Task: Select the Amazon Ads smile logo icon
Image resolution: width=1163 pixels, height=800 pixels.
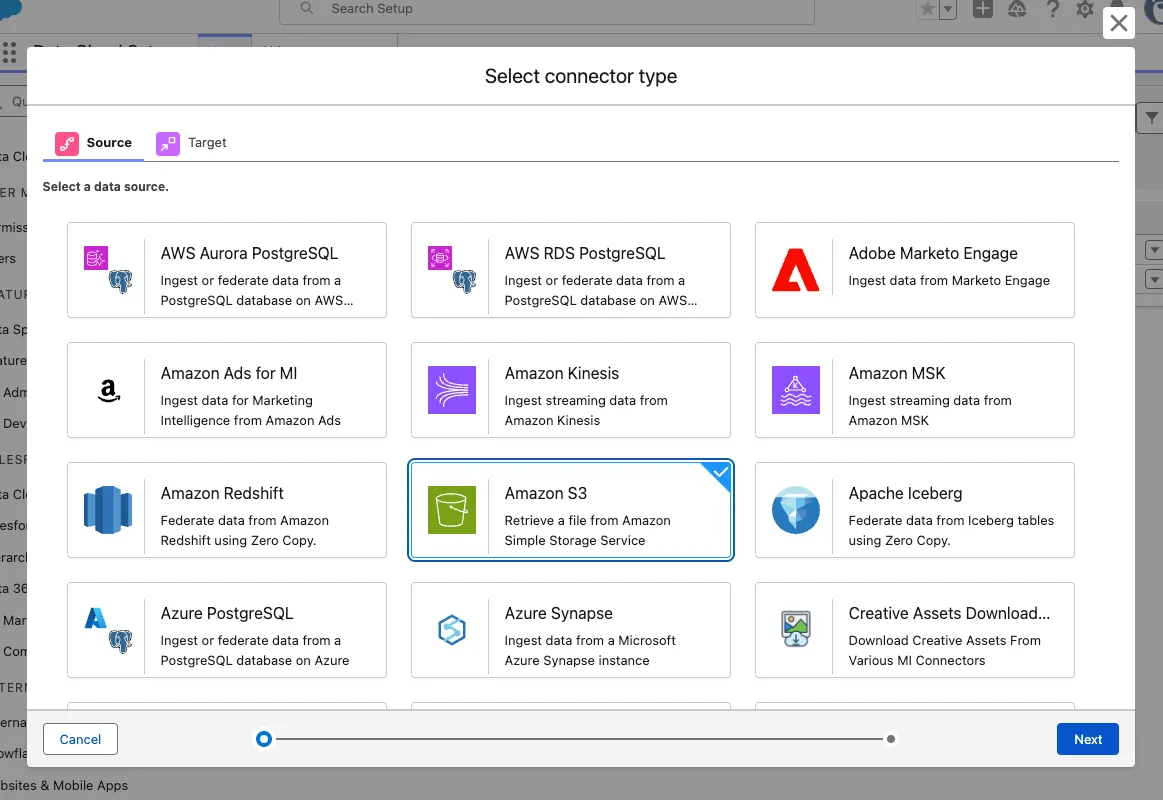Action: (108, 390)
